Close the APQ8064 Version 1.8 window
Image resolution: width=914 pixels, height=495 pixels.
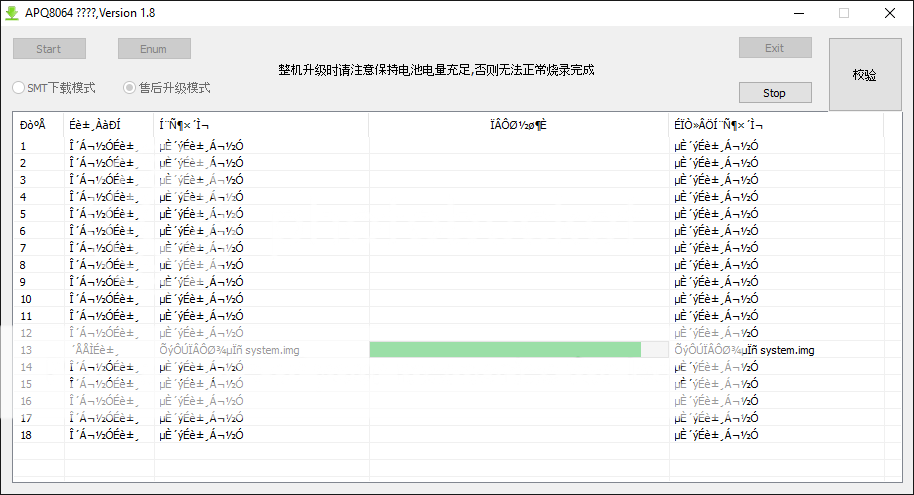click(x=890, y=13)
